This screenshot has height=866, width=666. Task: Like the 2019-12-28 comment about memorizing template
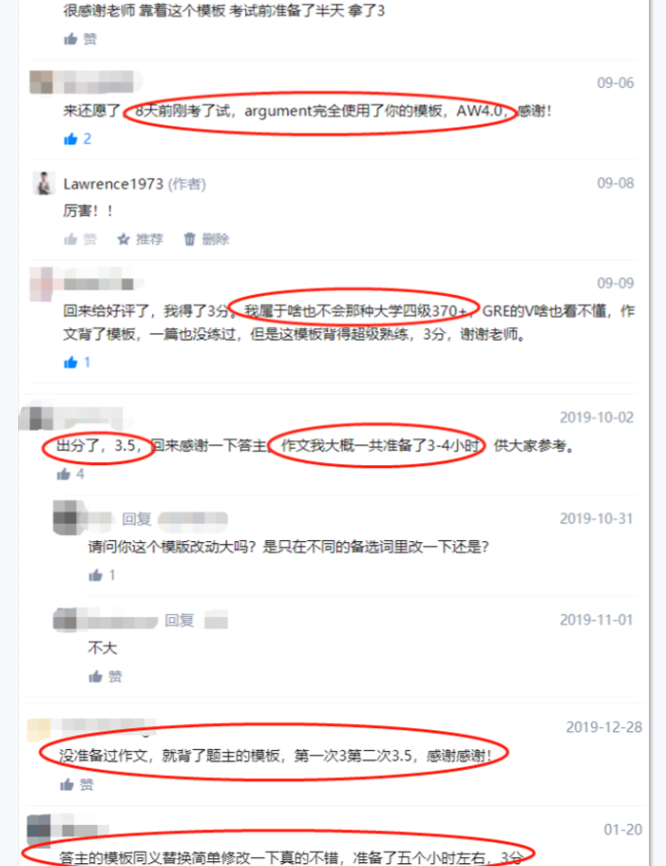click(76, 785)
